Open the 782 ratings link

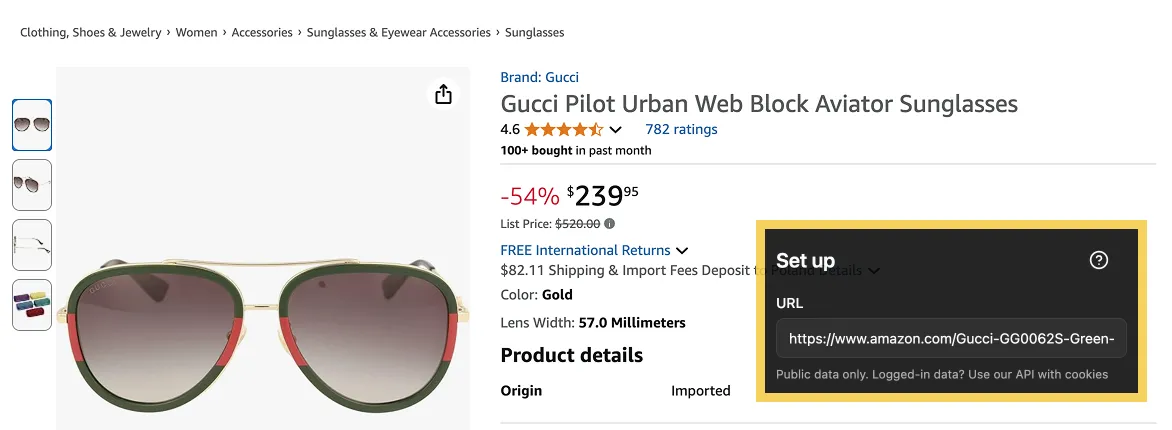(681, 129)
